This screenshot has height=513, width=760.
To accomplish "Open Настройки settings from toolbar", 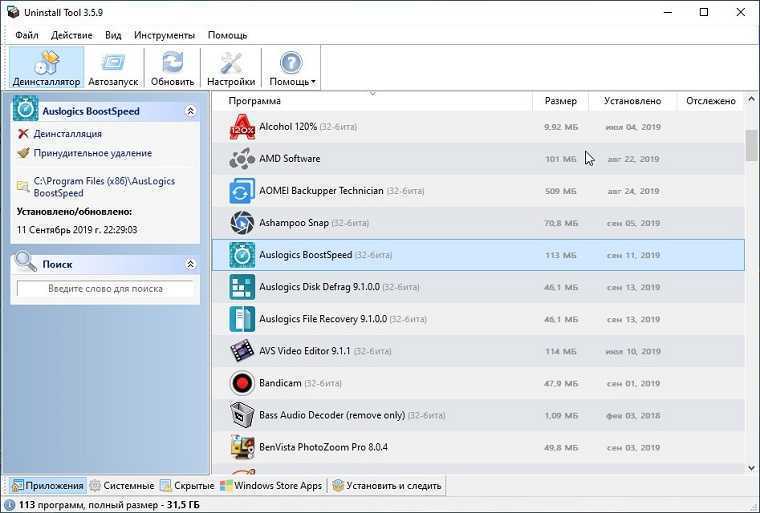I will 231,67.
